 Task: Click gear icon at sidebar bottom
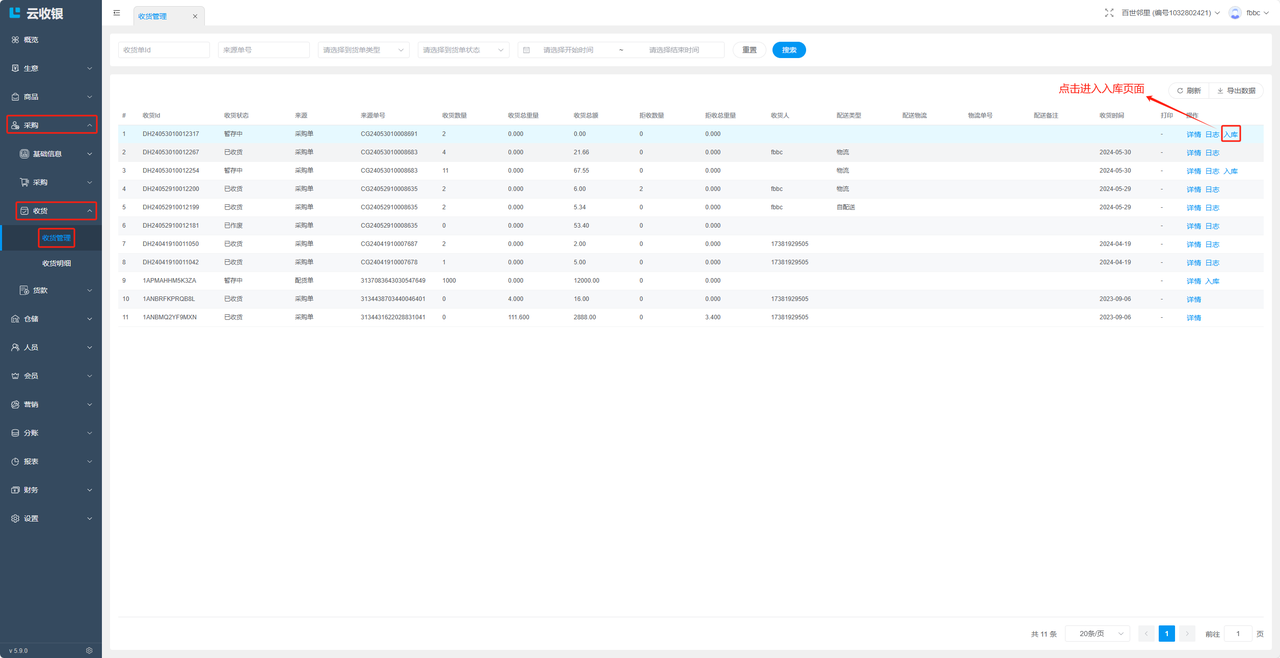click(x=89, y=650)
